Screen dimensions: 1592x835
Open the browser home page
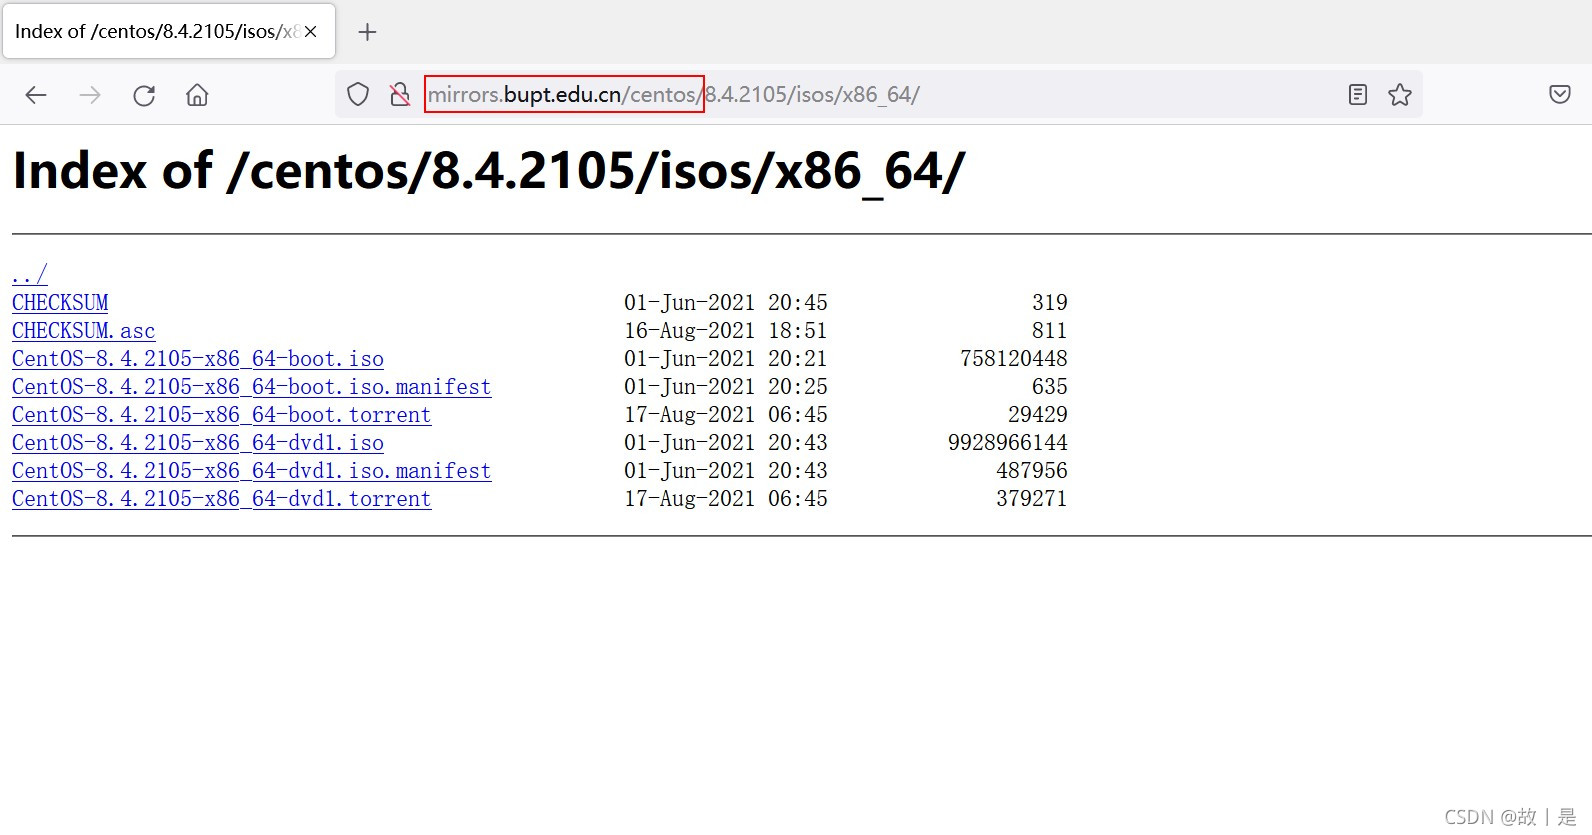click(x=197, y=95)
